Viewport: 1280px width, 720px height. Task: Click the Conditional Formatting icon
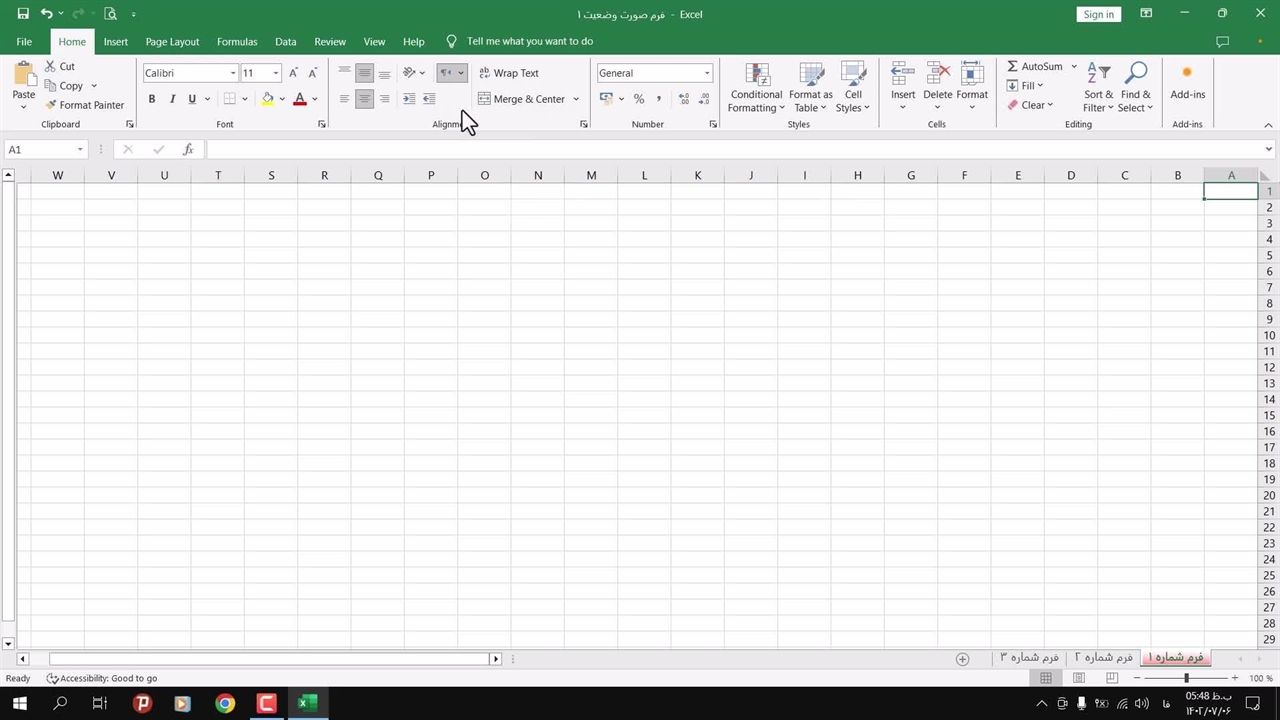[x=757, y=75]
